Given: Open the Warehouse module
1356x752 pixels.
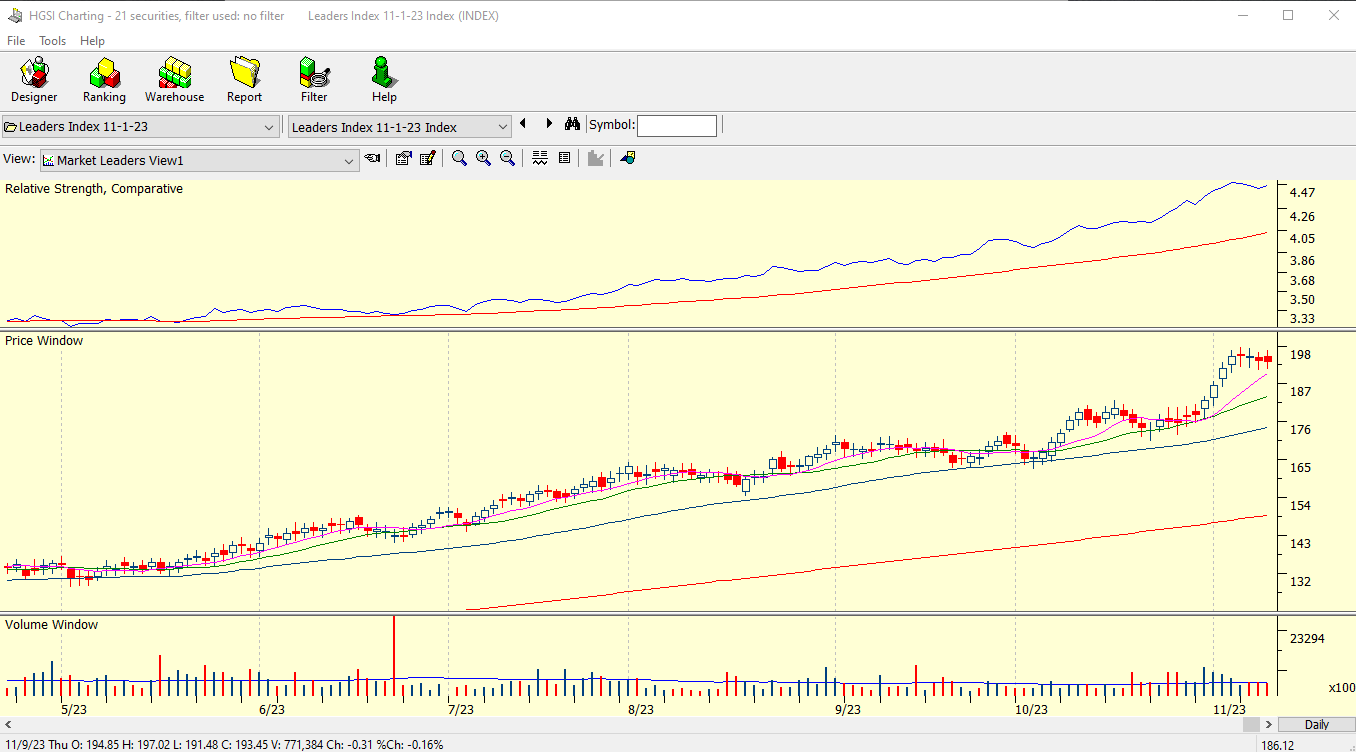Looking at the screenshot, I should point(174,80).
